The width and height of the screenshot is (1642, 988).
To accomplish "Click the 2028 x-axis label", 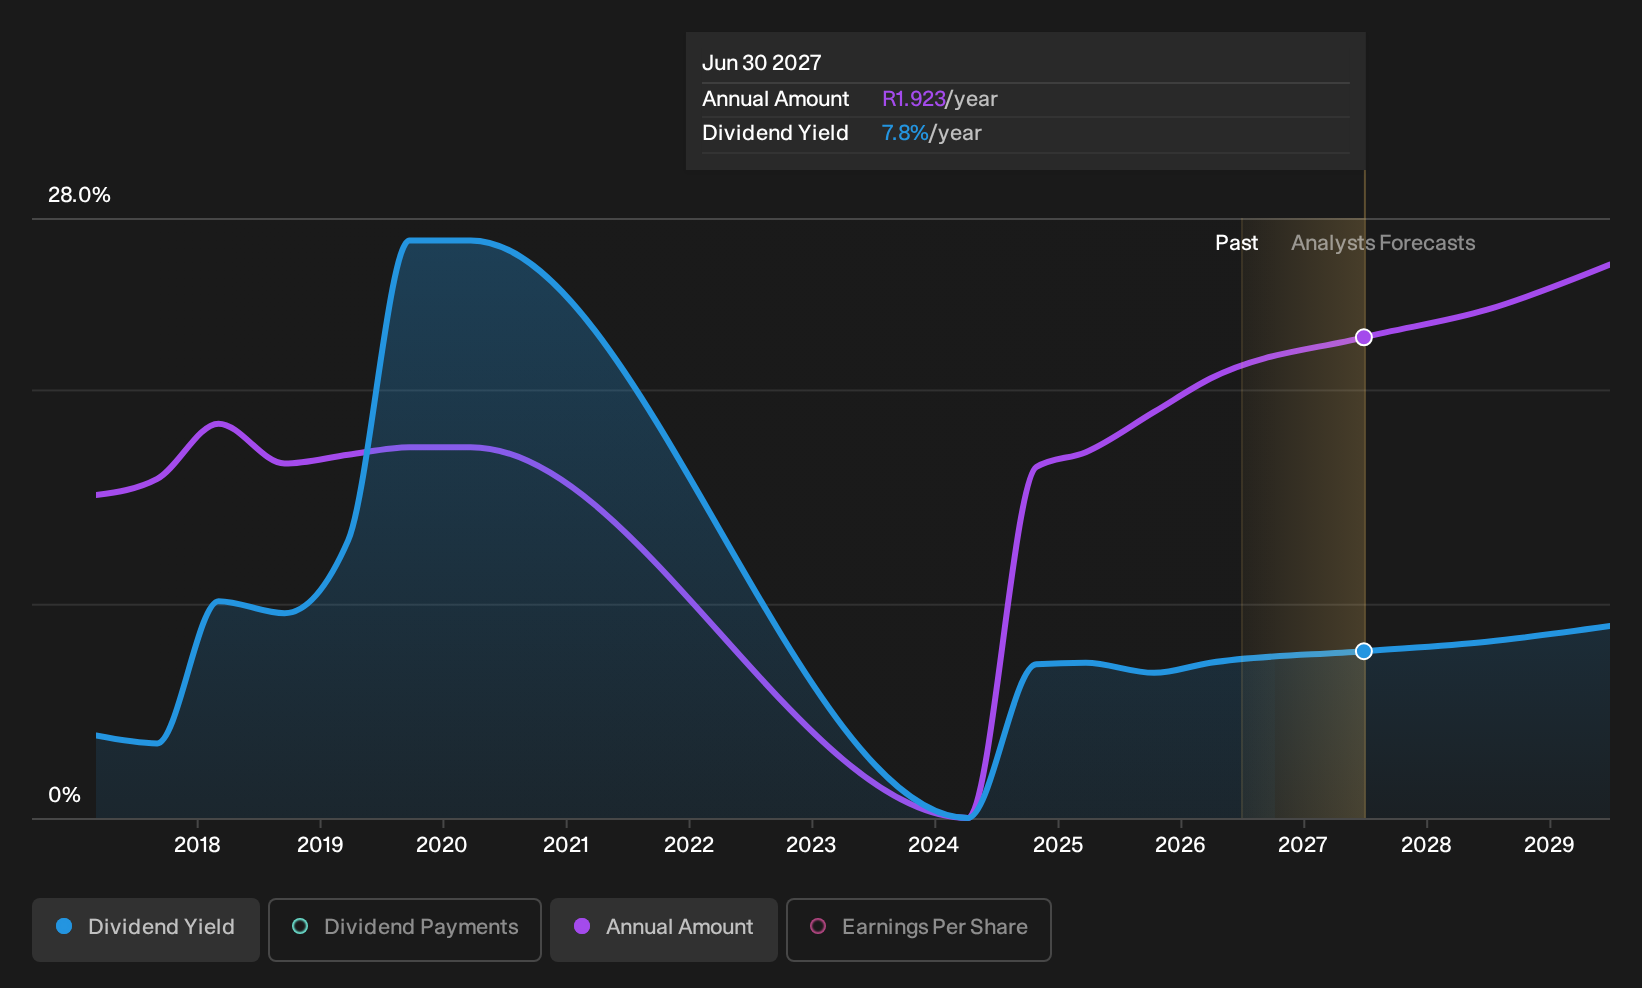I will [x=1426, y=845].
